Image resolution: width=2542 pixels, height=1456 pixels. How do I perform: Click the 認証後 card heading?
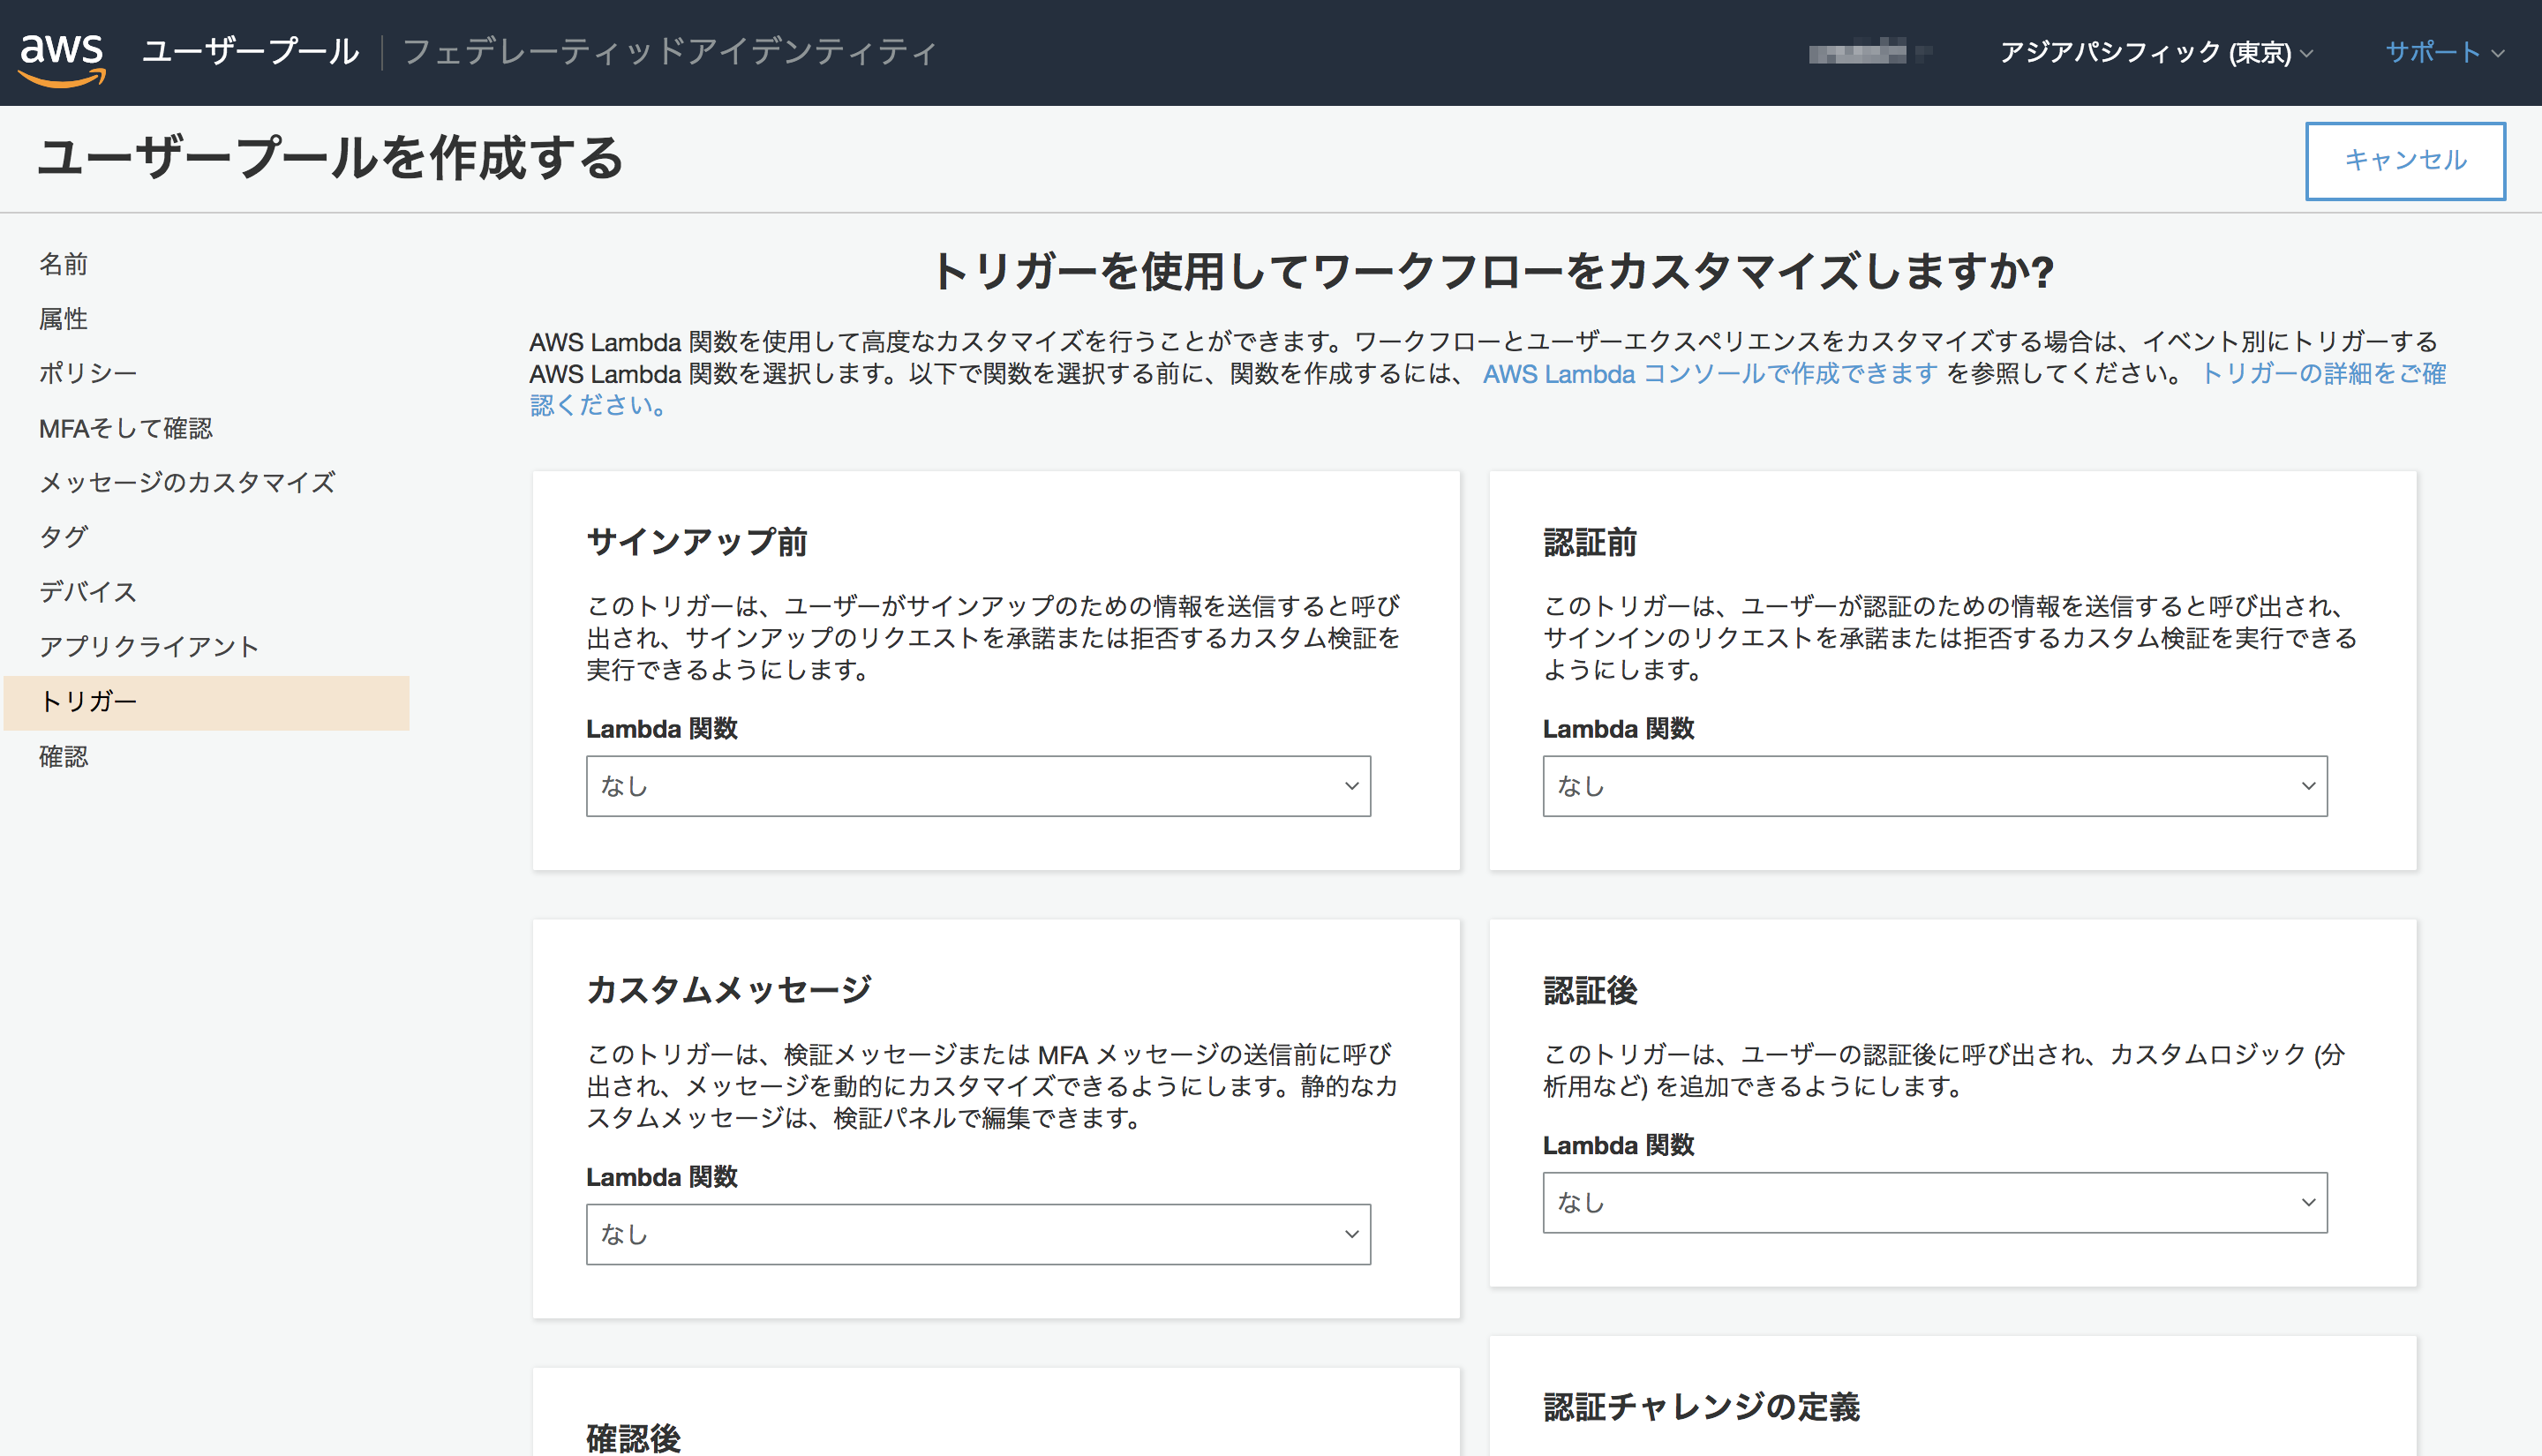click(x=1590, y=990)
